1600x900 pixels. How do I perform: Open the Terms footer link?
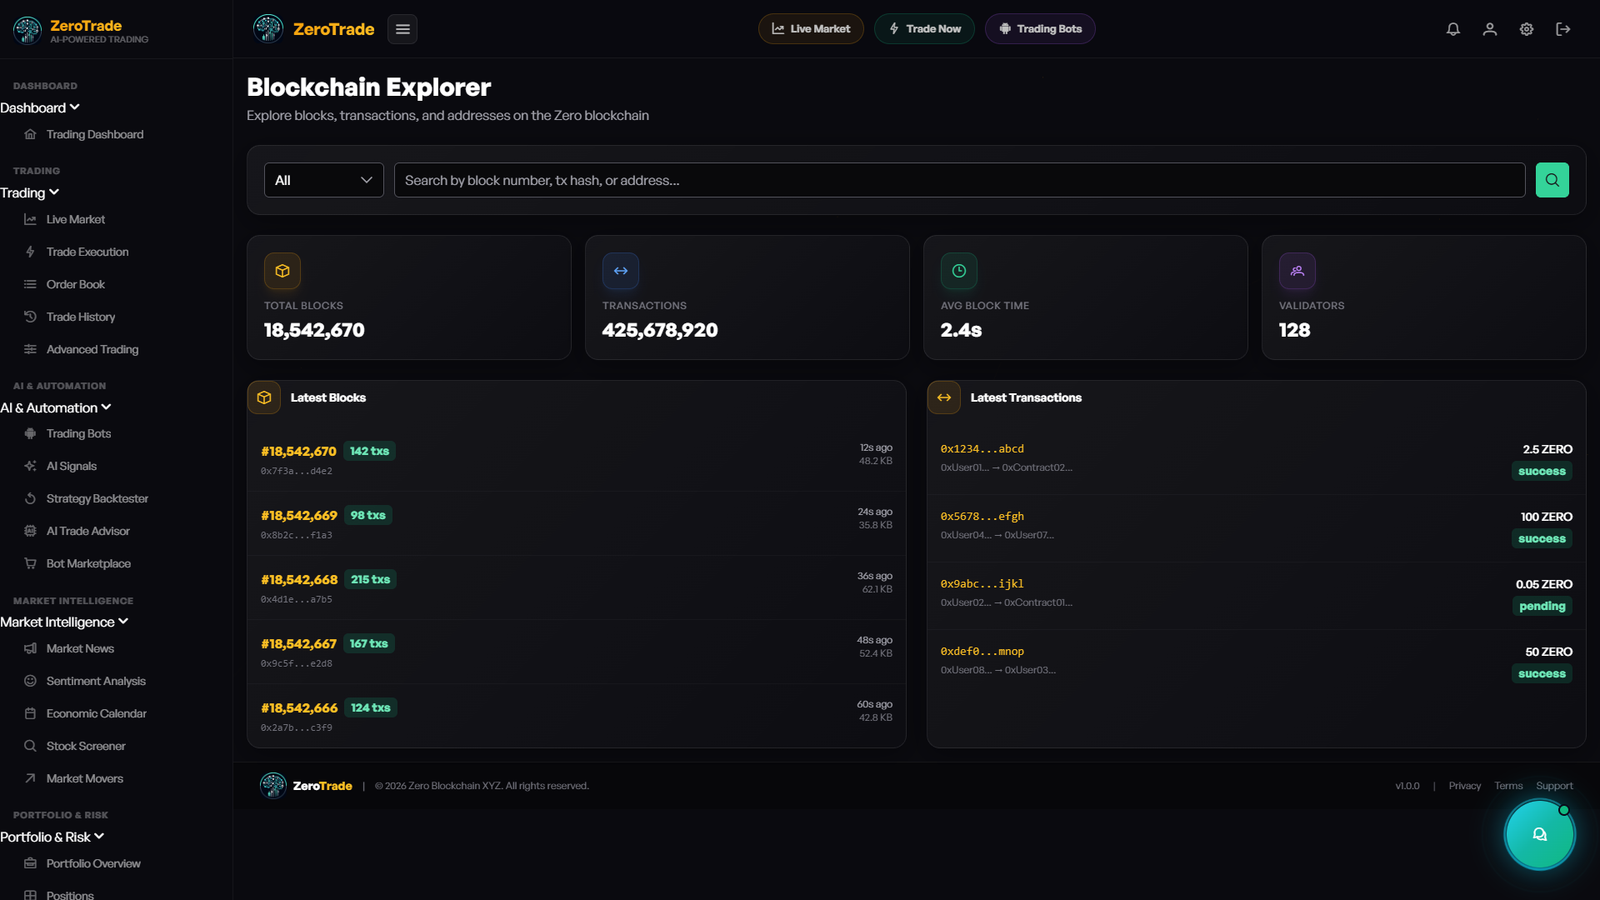coord(1508,786)
